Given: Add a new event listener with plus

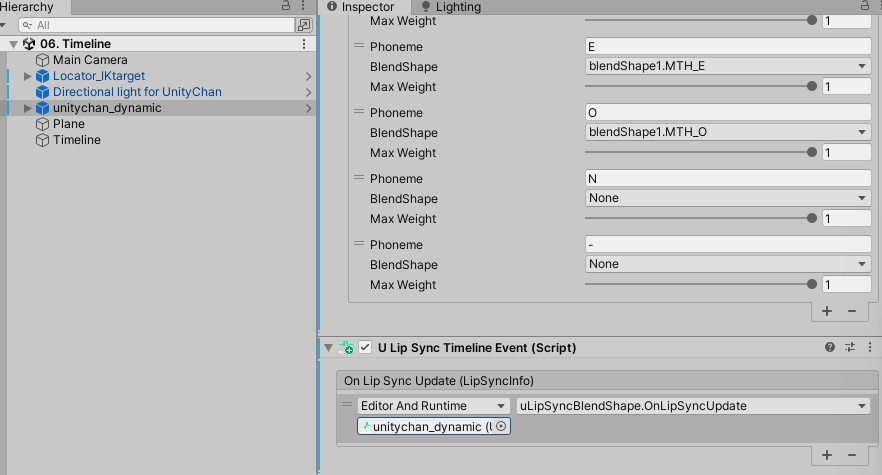Looking at the screenshot, I should [827, 455].
